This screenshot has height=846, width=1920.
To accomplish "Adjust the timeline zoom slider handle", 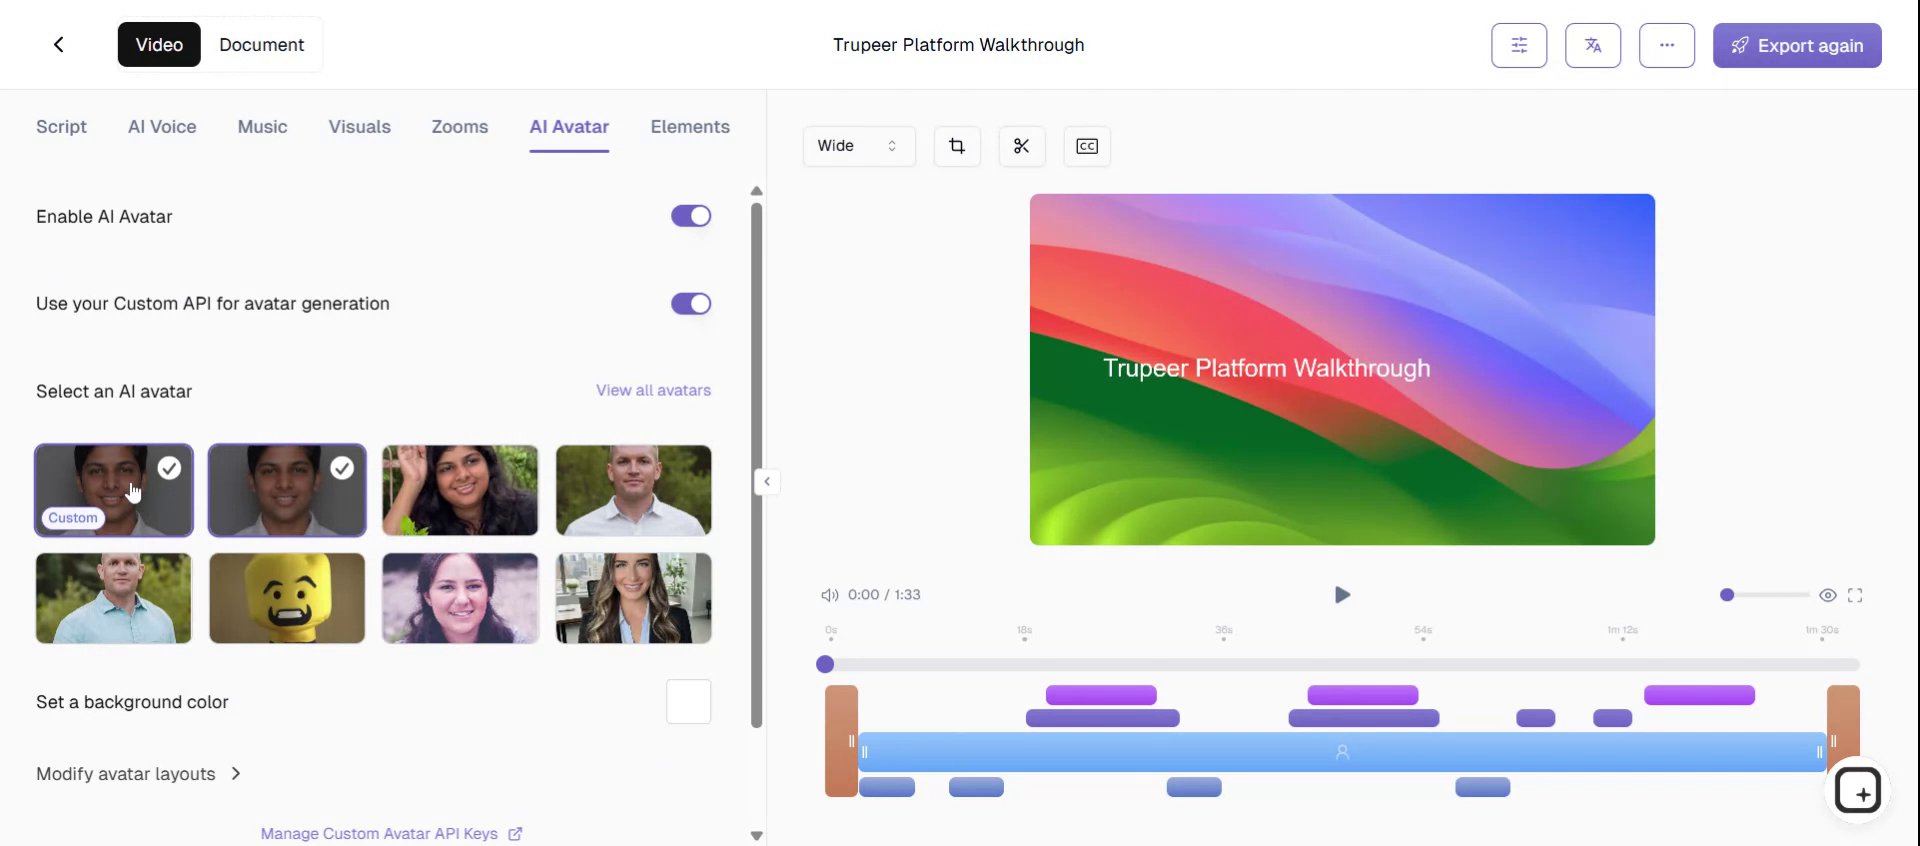I will (1727, 595).
